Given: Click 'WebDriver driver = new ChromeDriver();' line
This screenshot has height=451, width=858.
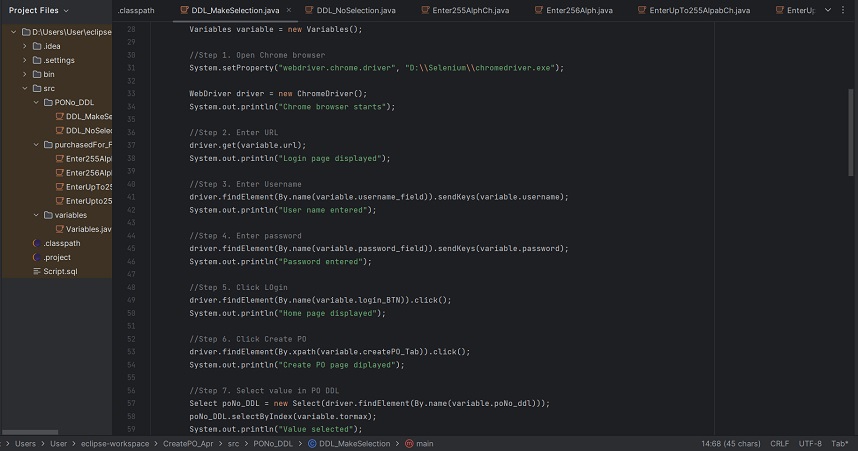Looking at the screenshot, I should pyautogui.click(x=278, y=94).
